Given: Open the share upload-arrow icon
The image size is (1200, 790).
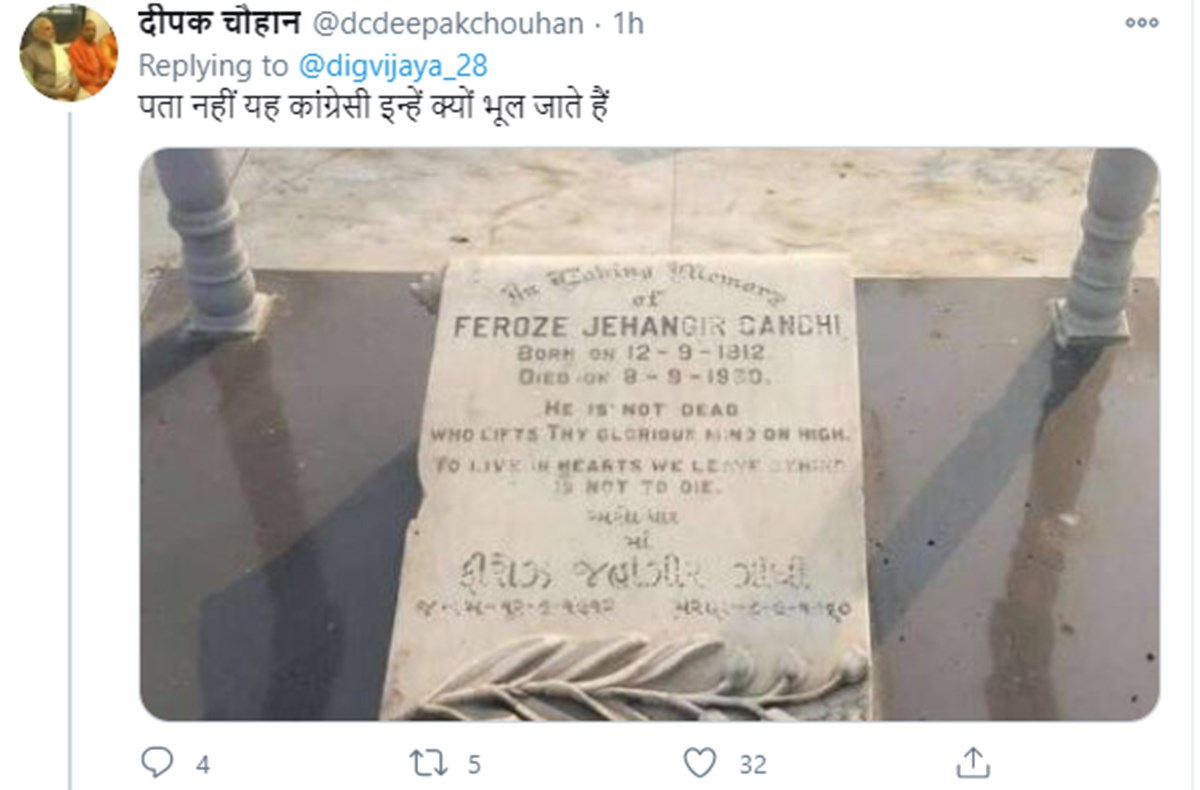Looking at the screenshot, I should tap(972, 763).
